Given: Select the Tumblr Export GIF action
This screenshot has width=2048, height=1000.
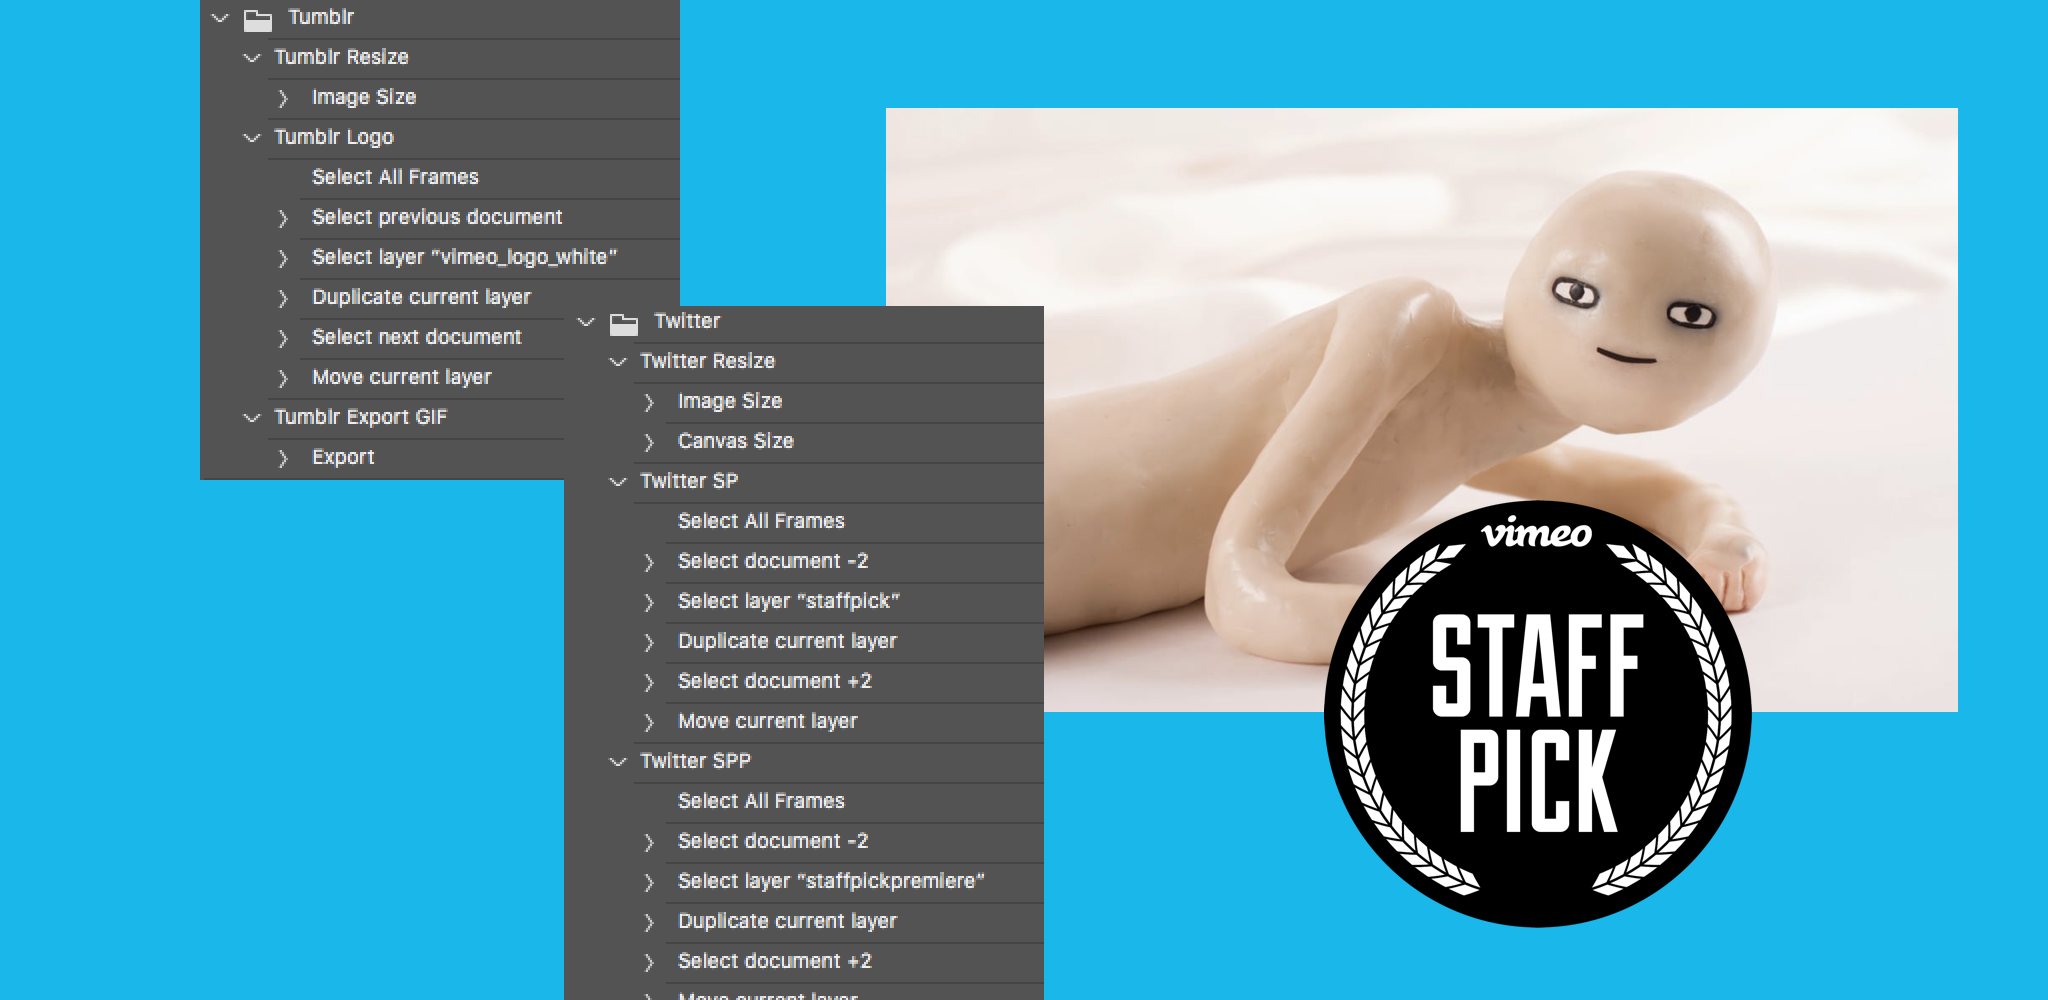Looking at the screenshot, I should (360, 417).
